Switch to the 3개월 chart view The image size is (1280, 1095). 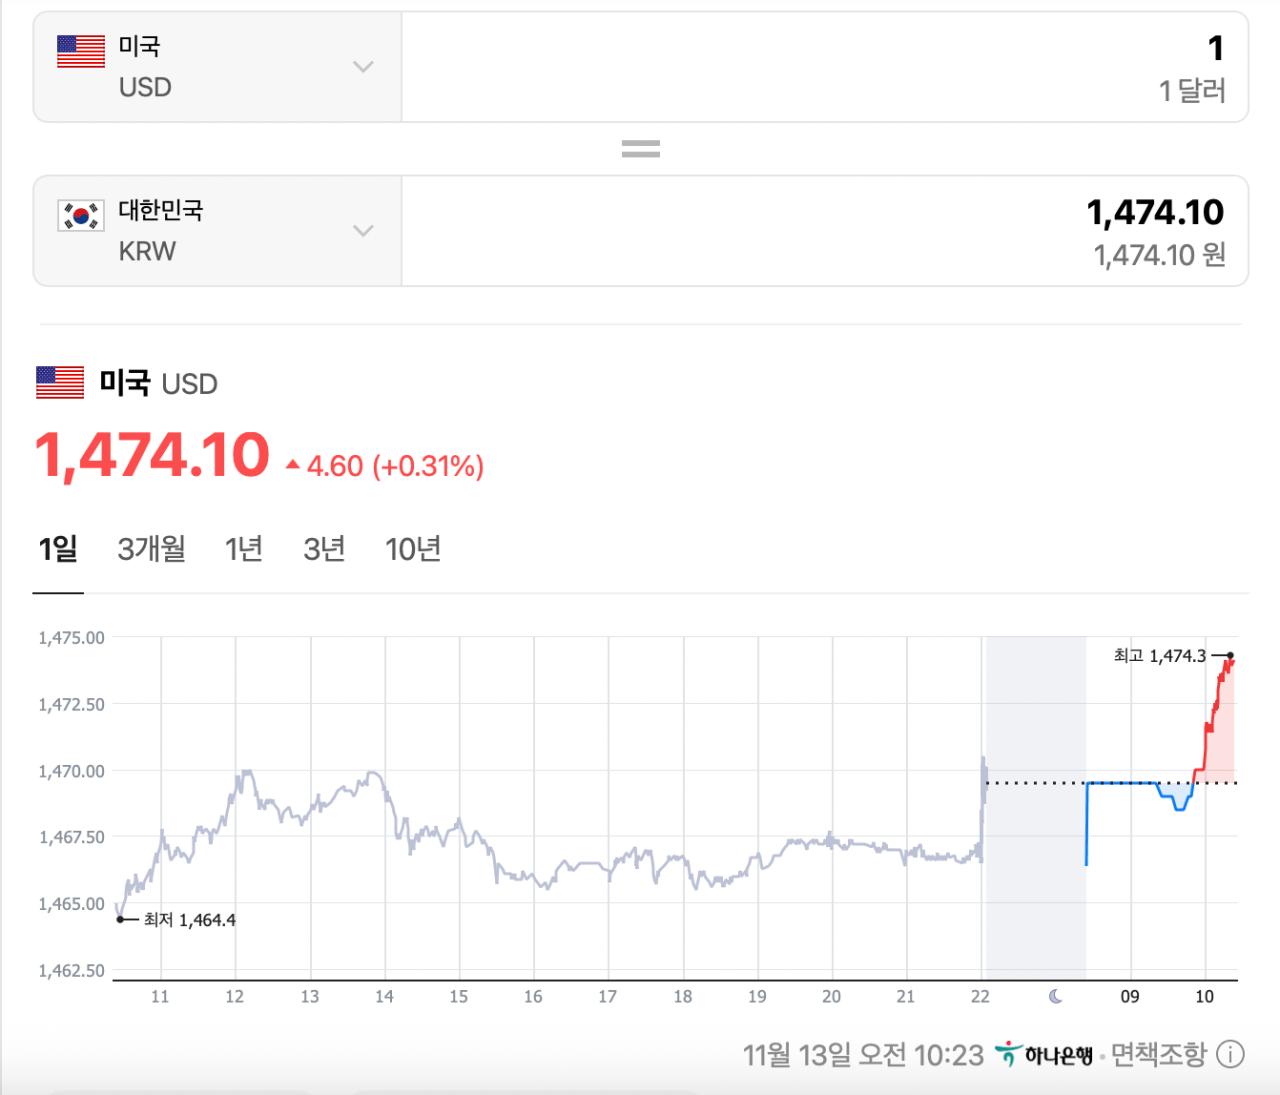click(150, 549)
